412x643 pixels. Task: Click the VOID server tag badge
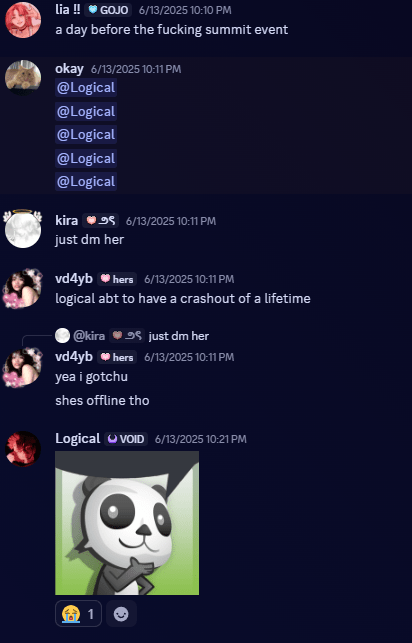[126, 439]
